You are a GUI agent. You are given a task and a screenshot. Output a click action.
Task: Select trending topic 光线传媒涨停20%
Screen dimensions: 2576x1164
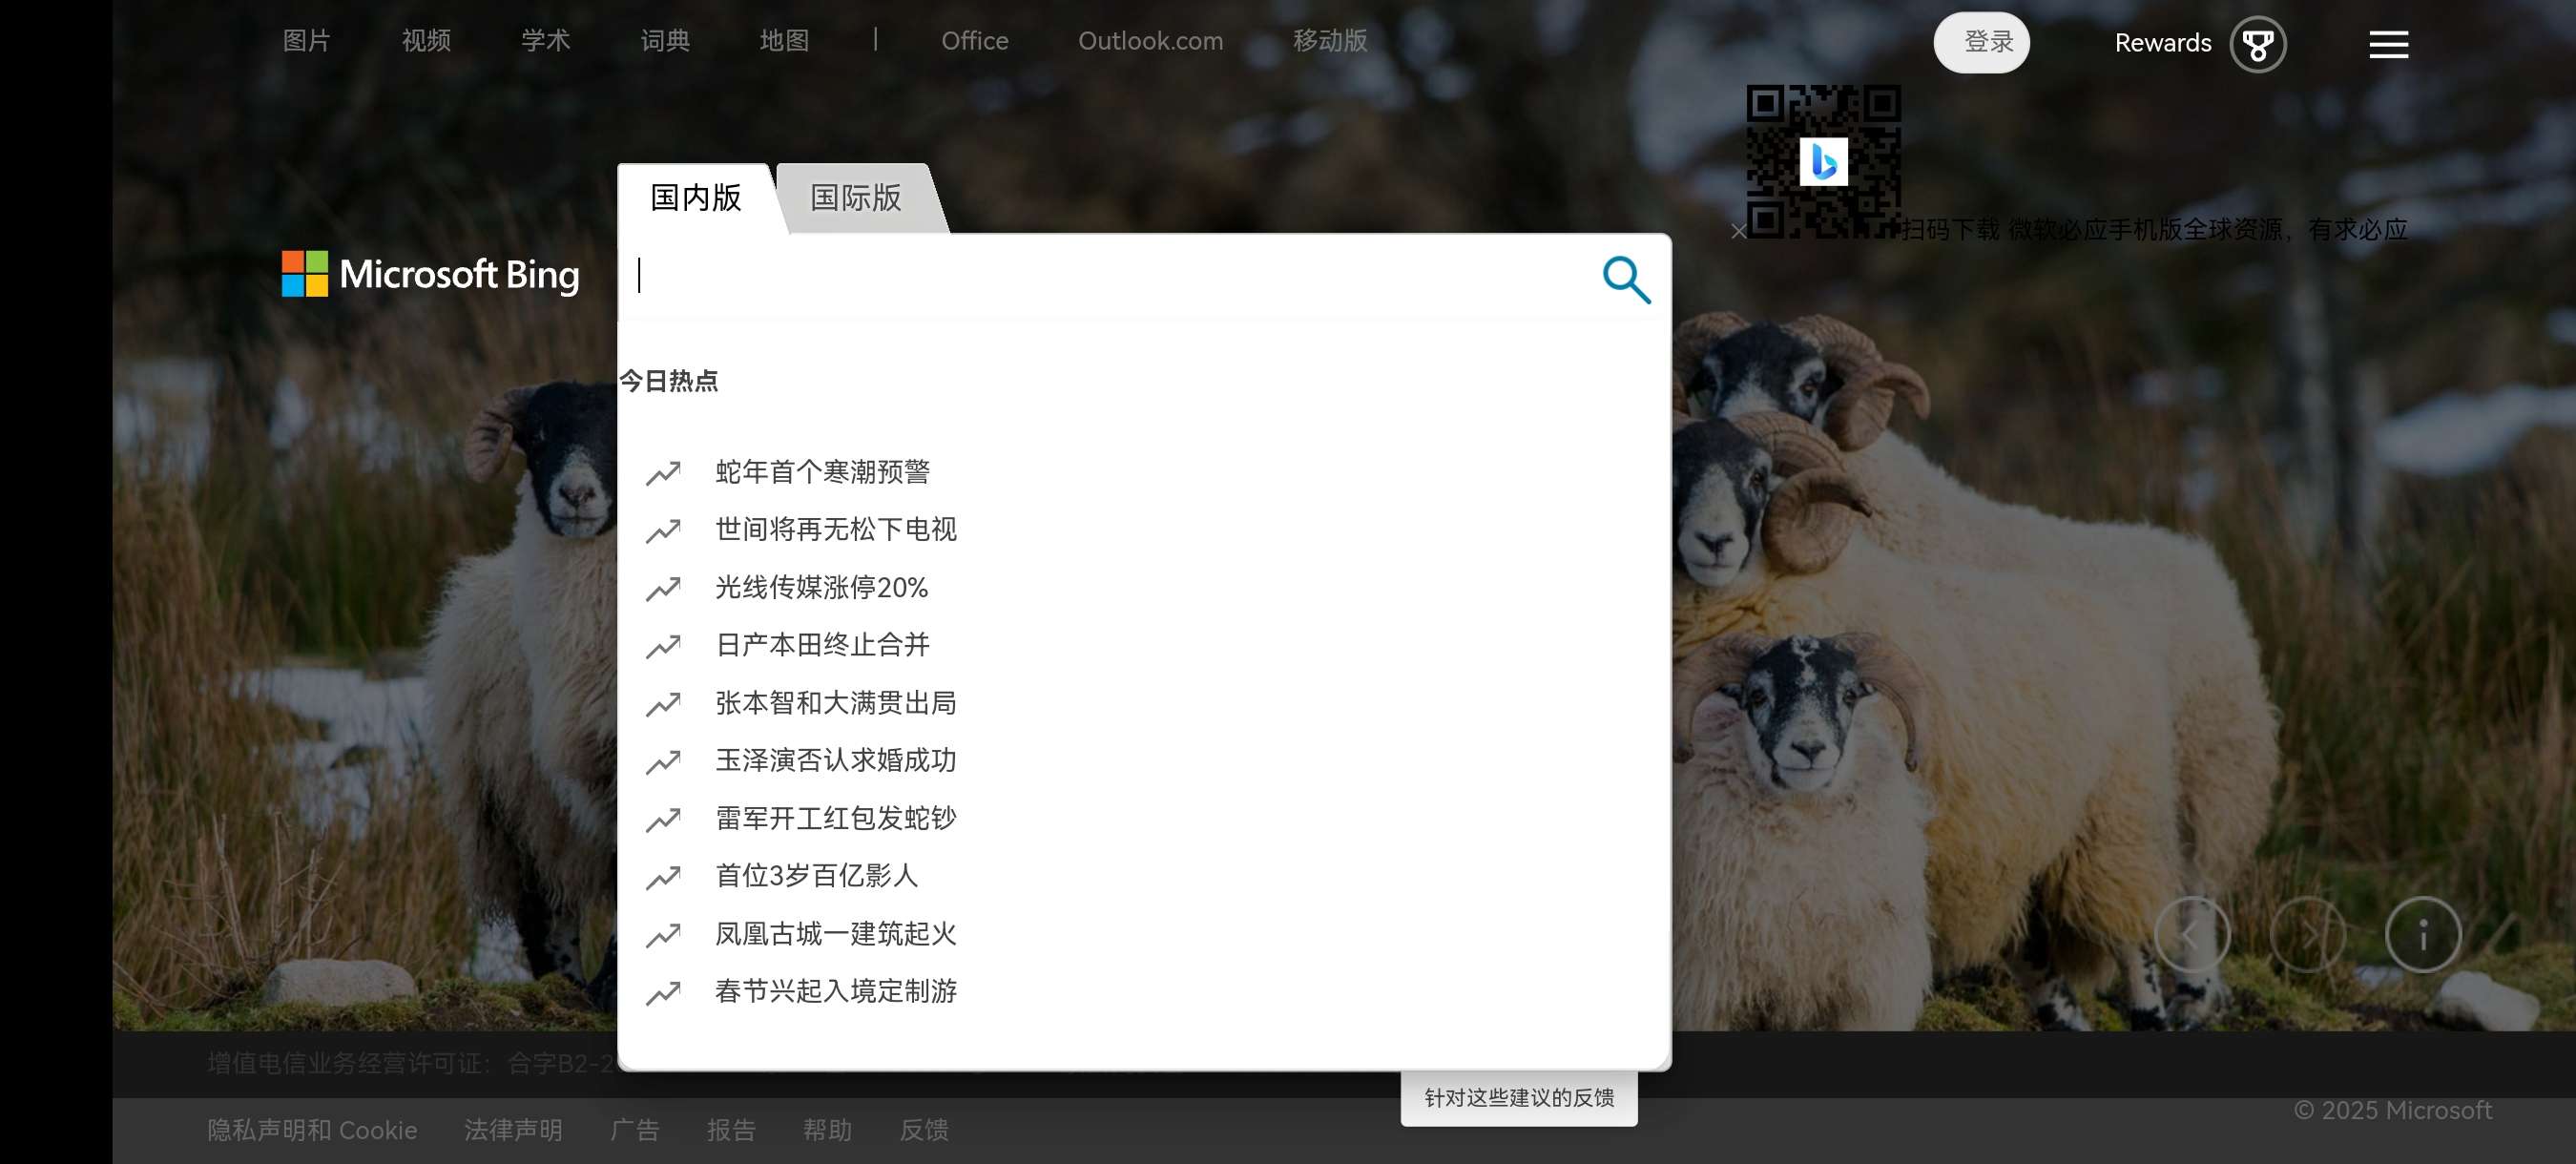821,587
